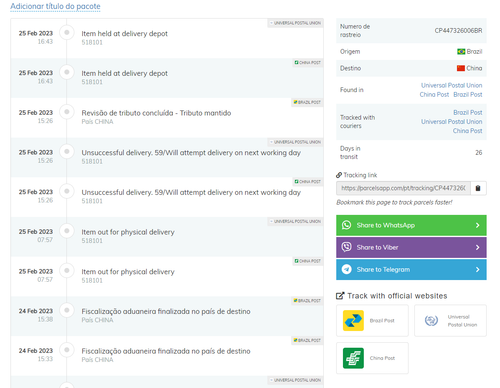Click the Telegram logo icon
Image resolution: width=500 pixels, height=388 pixels.
point(347,269)
